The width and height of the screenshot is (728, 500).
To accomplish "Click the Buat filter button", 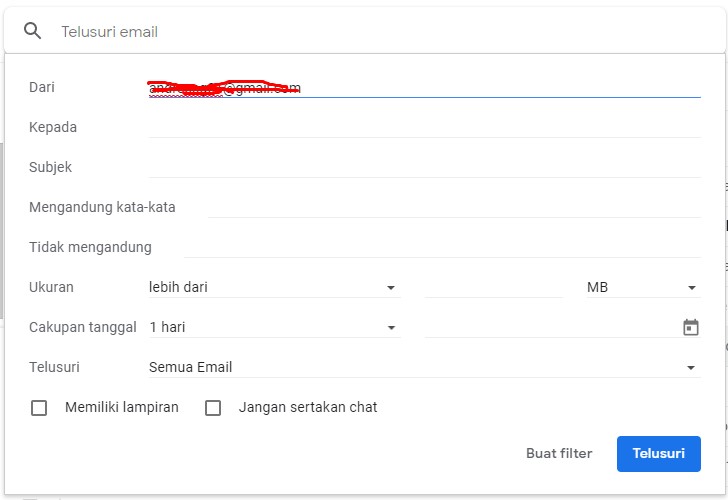I will [559, 453].
